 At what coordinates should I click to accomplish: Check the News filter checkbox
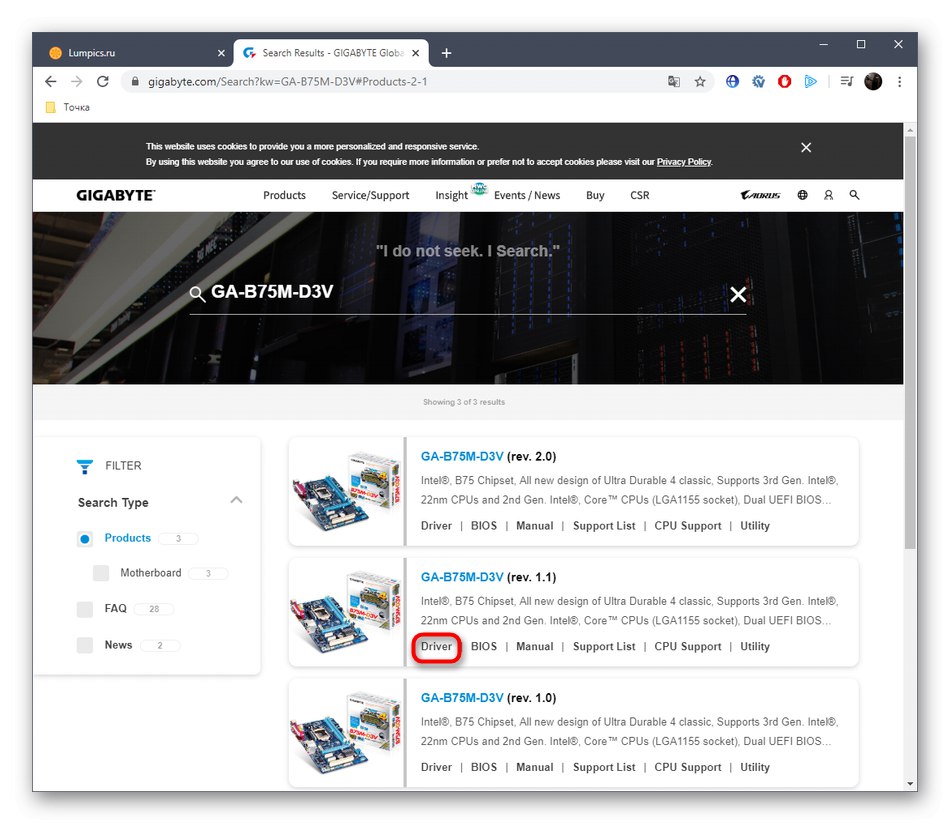(x=85, y=645)
